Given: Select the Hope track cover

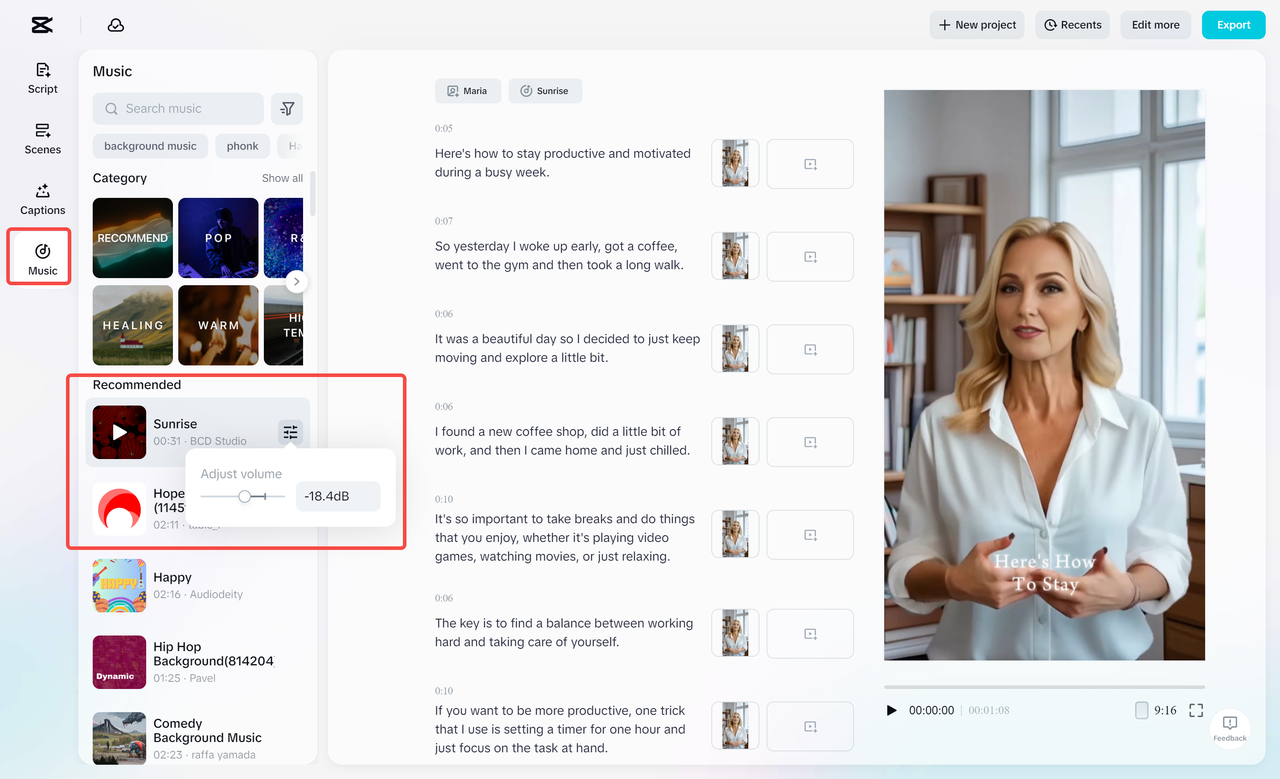Looking at the screenshot, I should coord(120,509).
